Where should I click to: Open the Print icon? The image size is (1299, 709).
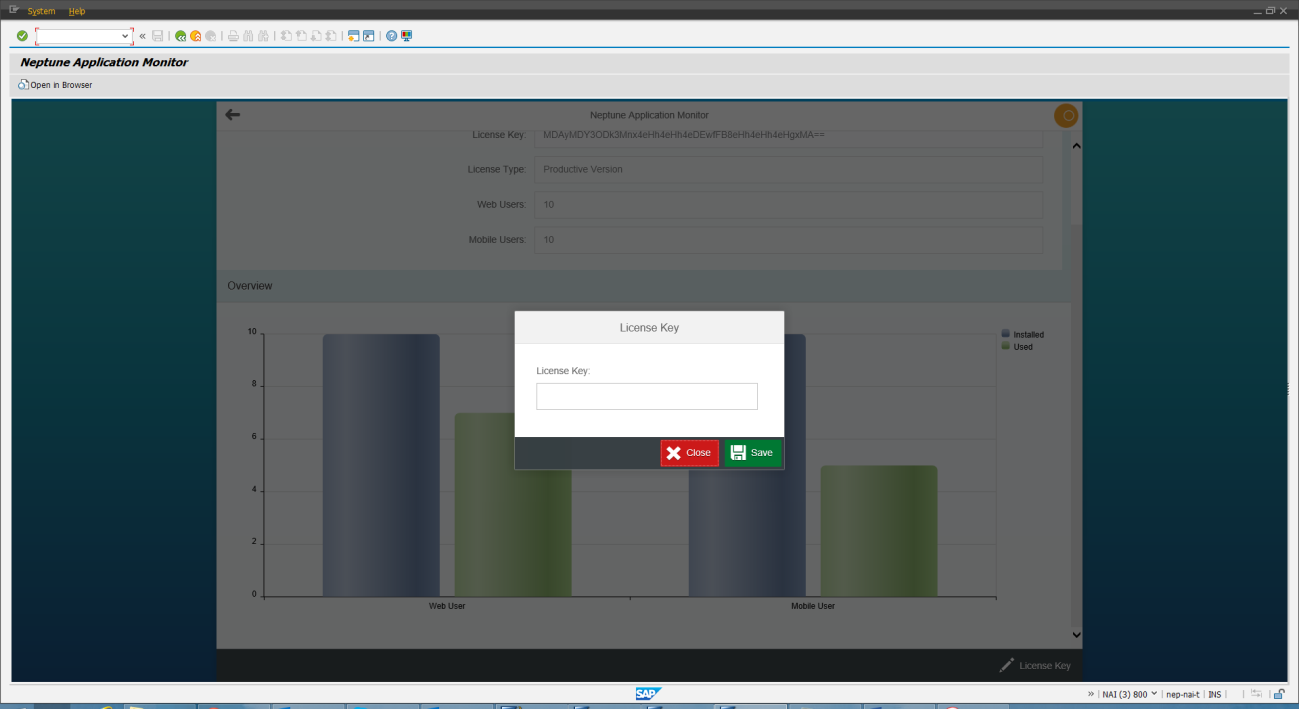(233, 35)
